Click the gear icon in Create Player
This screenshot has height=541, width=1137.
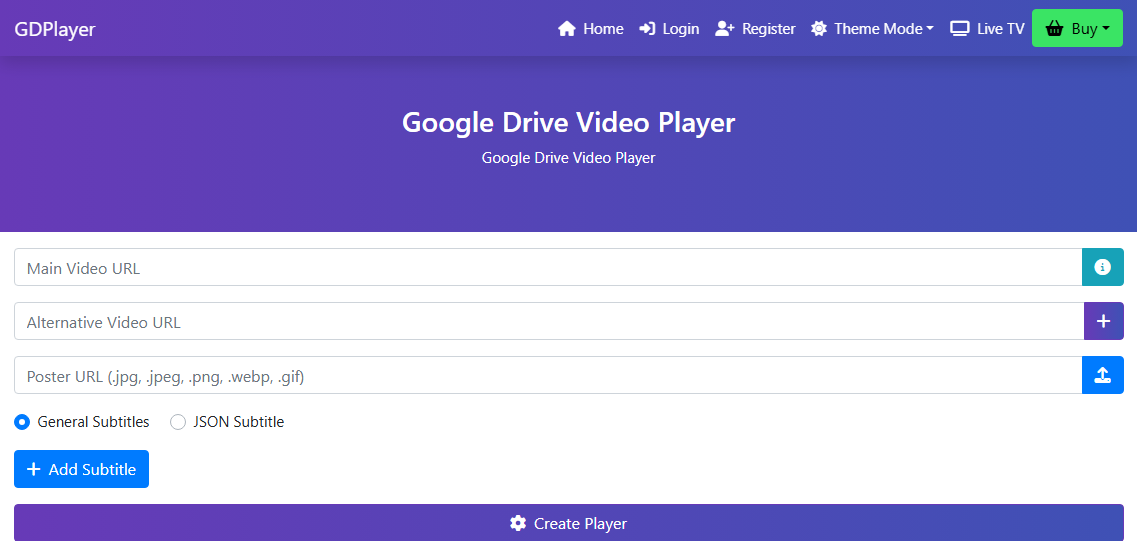(x=517, y=523)
